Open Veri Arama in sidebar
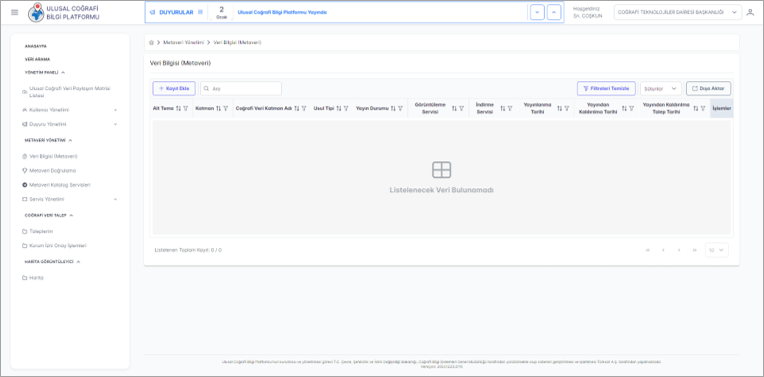The height and width of the screenshot is (377, 764). pos(37,59)
